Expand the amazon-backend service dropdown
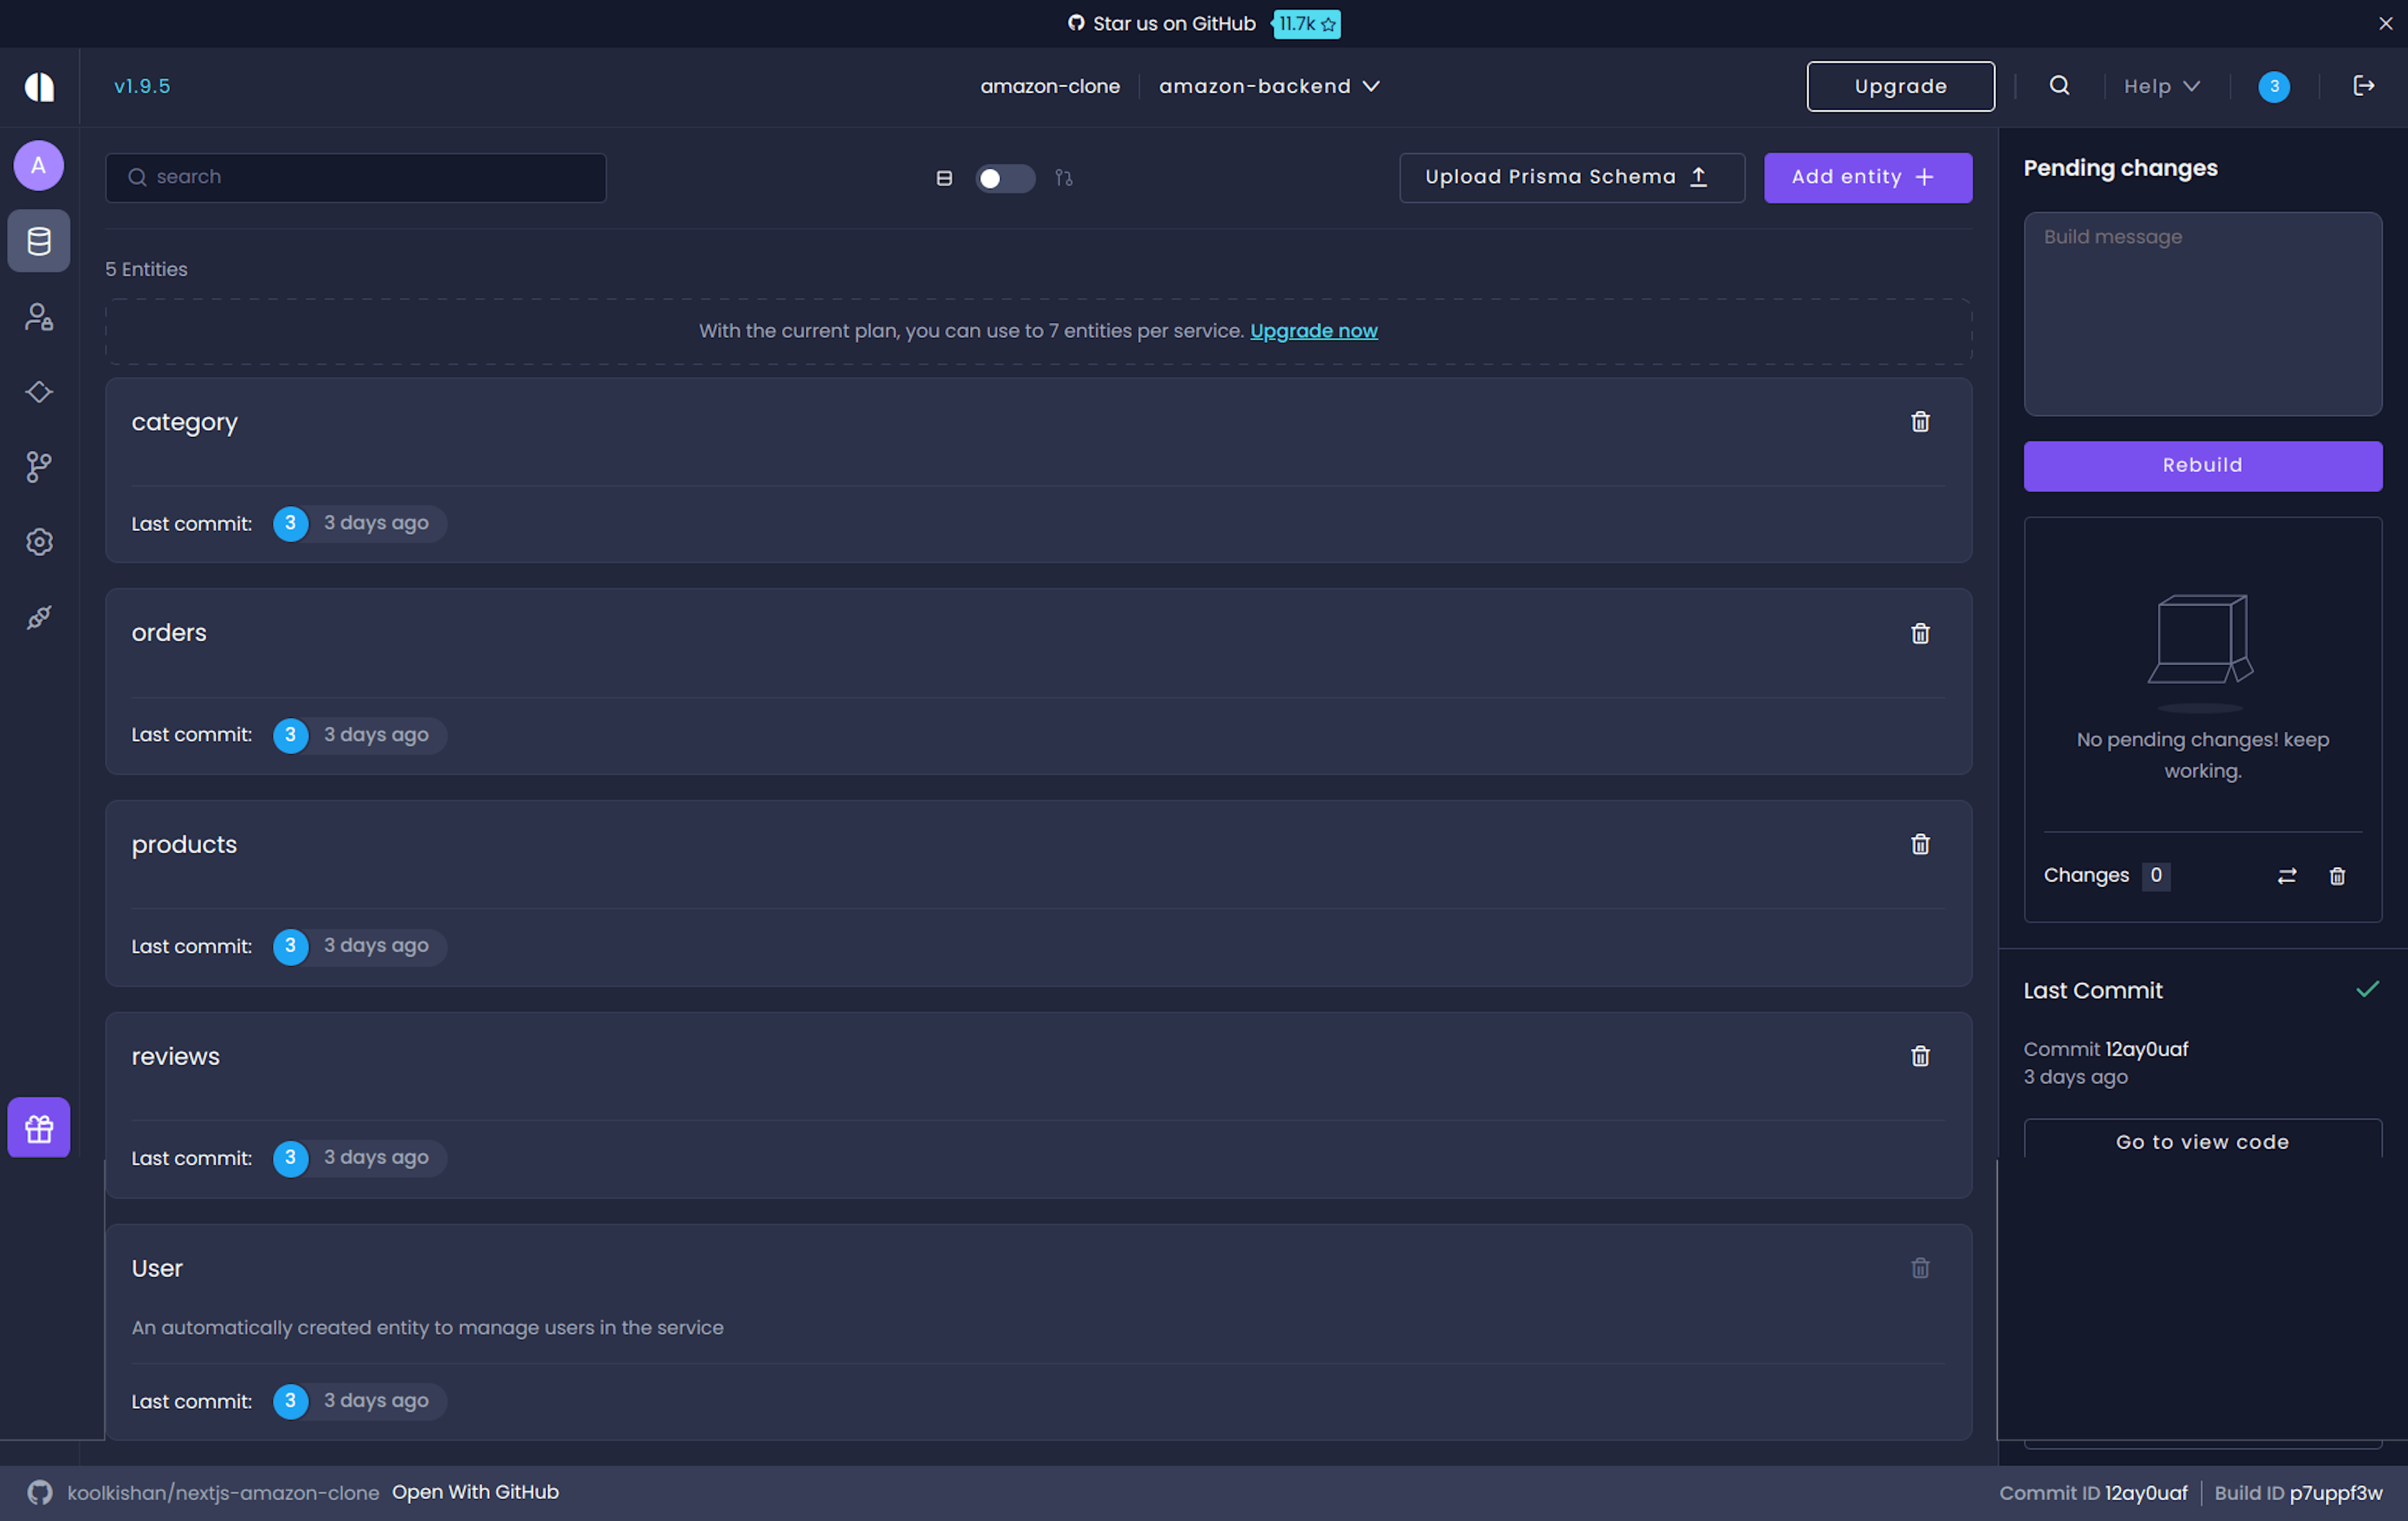 1269,86
